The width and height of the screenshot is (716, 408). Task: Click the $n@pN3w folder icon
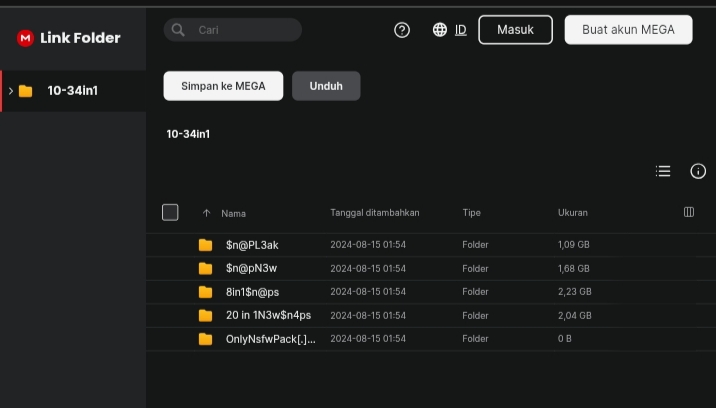(205, 269)
